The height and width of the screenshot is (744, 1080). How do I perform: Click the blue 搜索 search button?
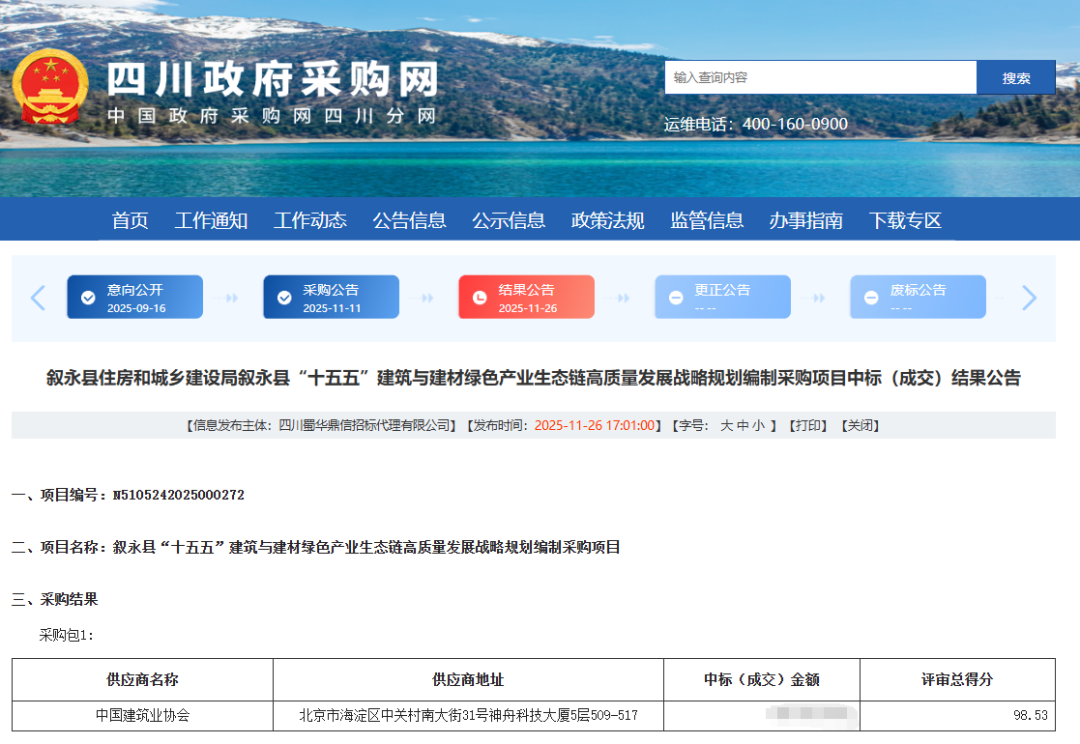tap(1016, 76)
